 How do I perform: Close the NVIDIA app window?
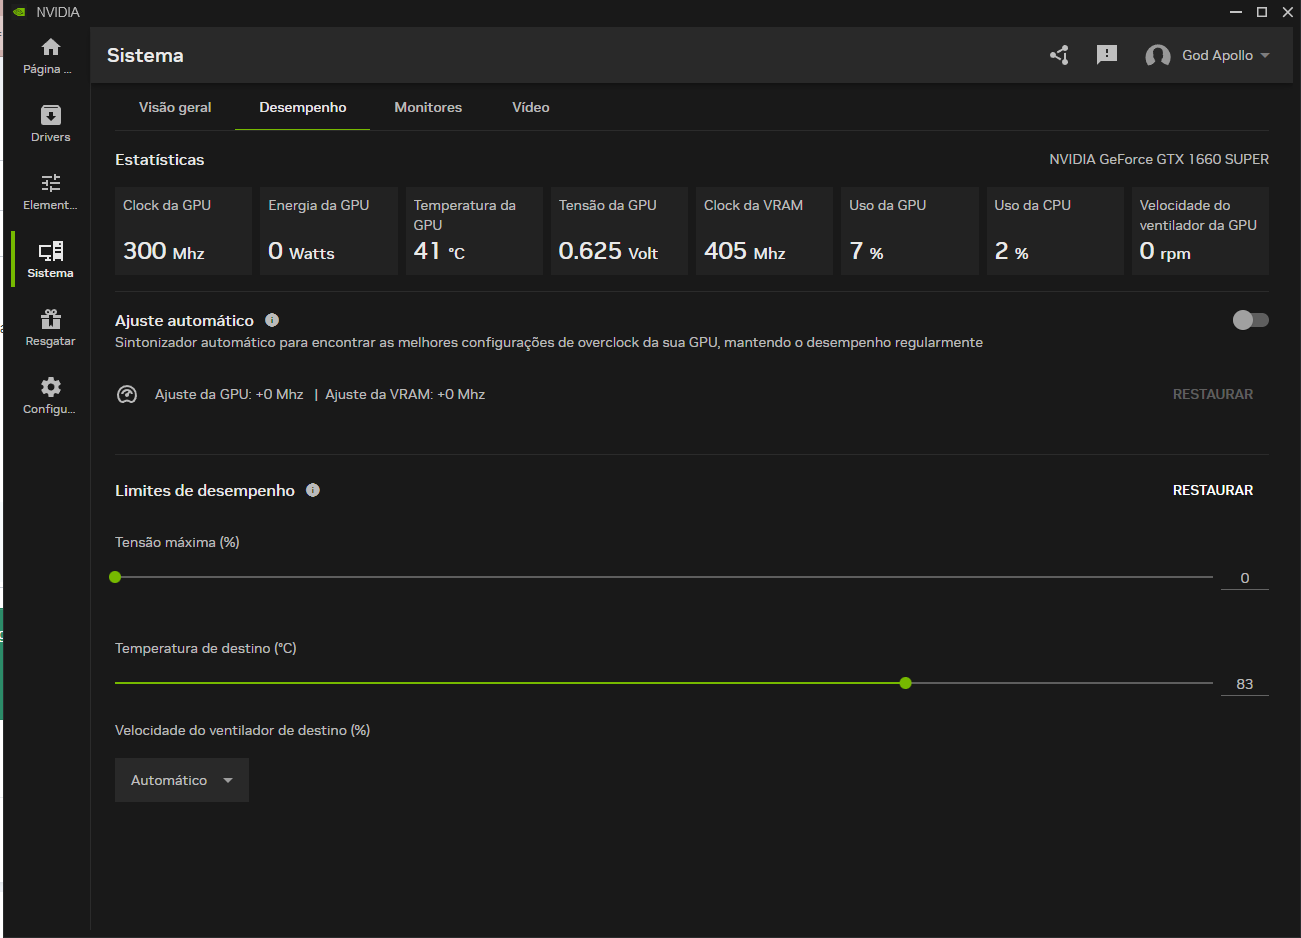click(1288, 12)
